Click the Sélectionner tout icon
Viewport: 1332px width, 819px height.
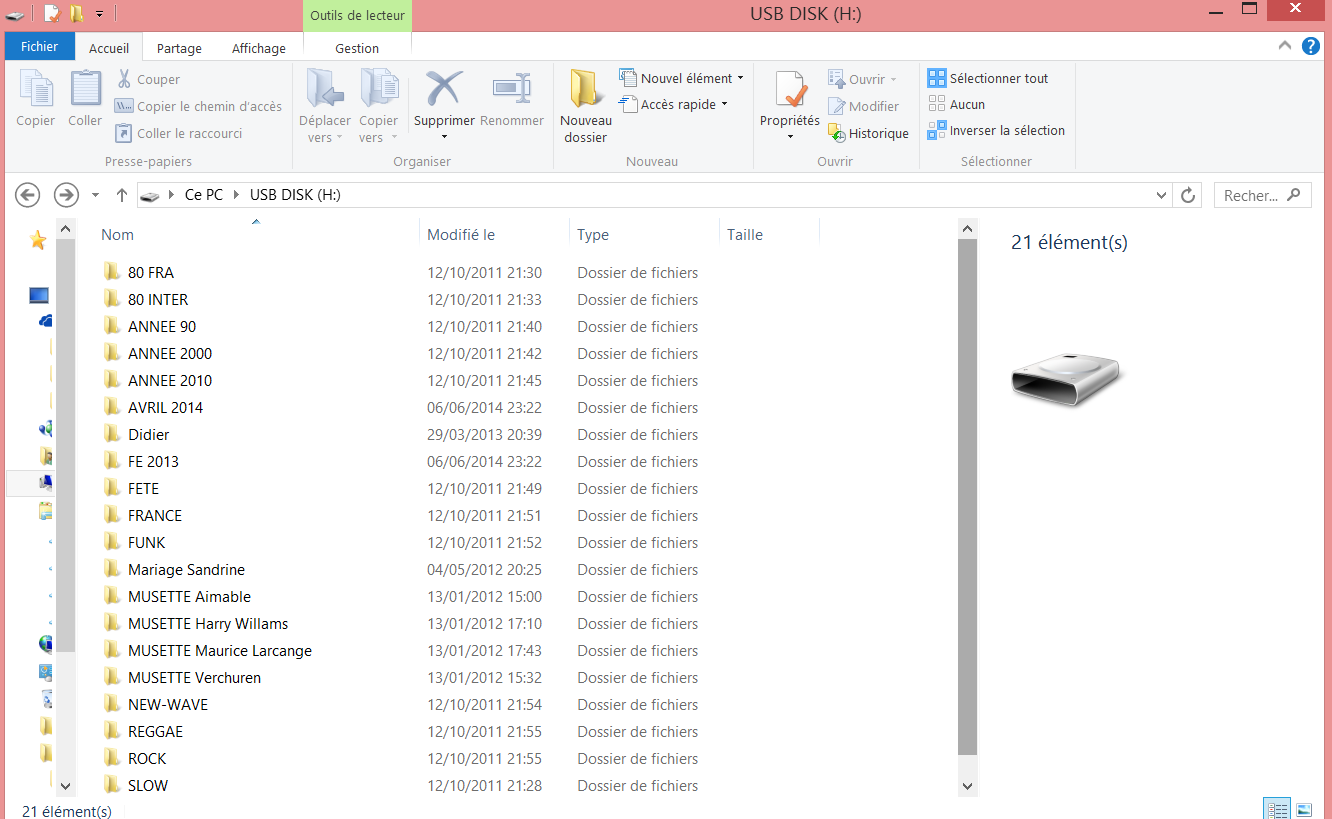click(937, 78)
